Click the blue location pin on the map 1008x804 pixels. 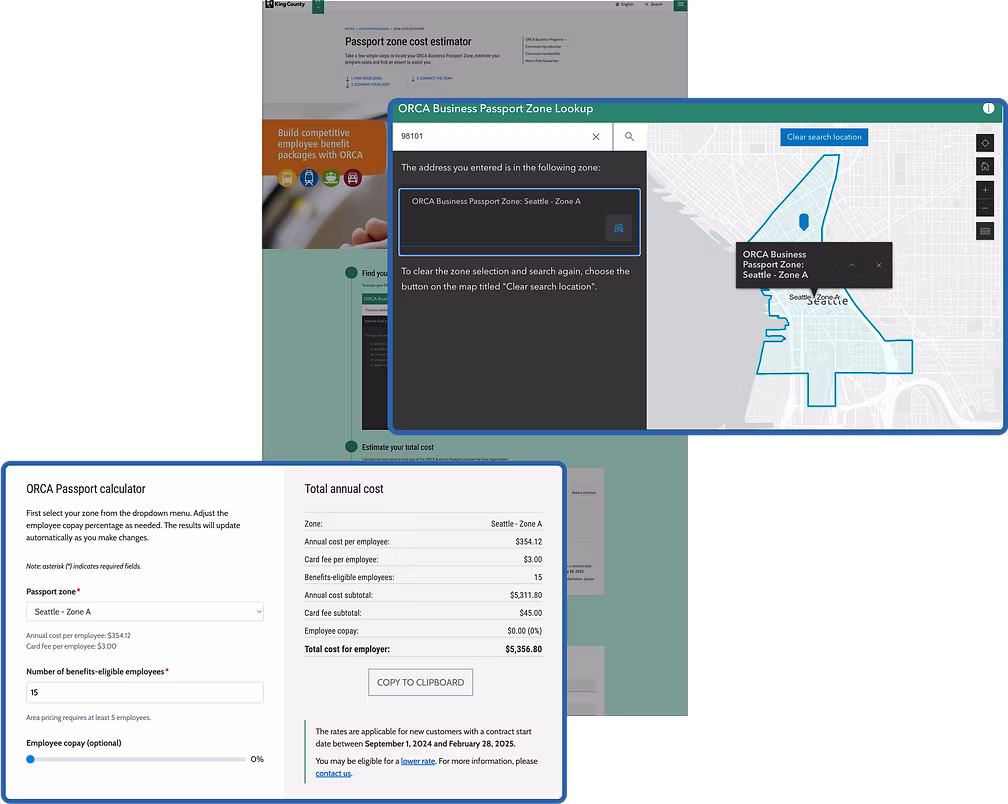(804, 222)
